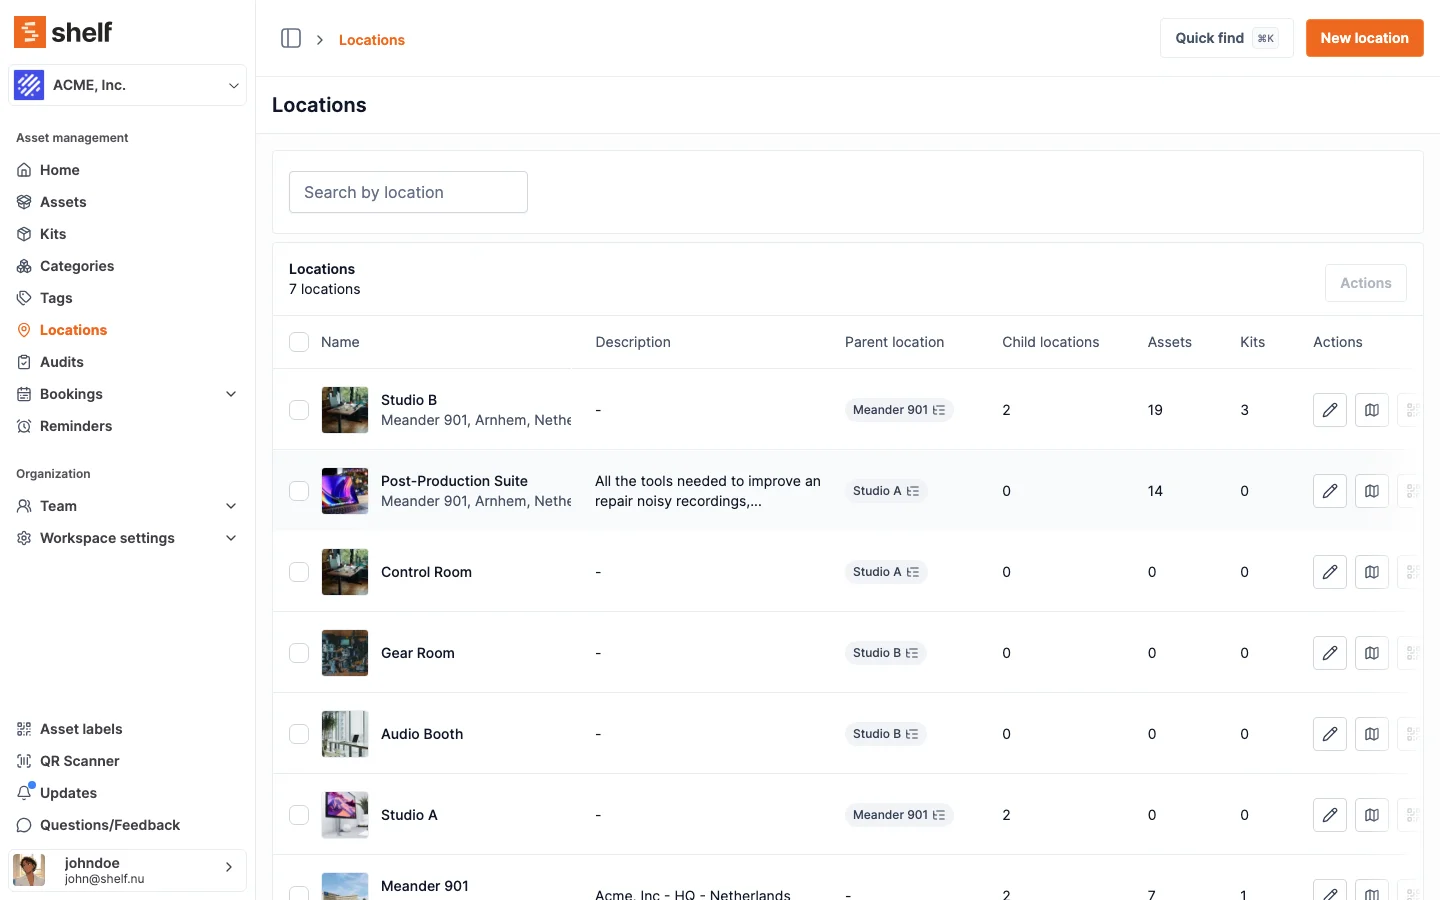Toggle the sidebar collapse icon
Image resolution: width=1440 pixels, height=900 pixels.
[291, 38]
